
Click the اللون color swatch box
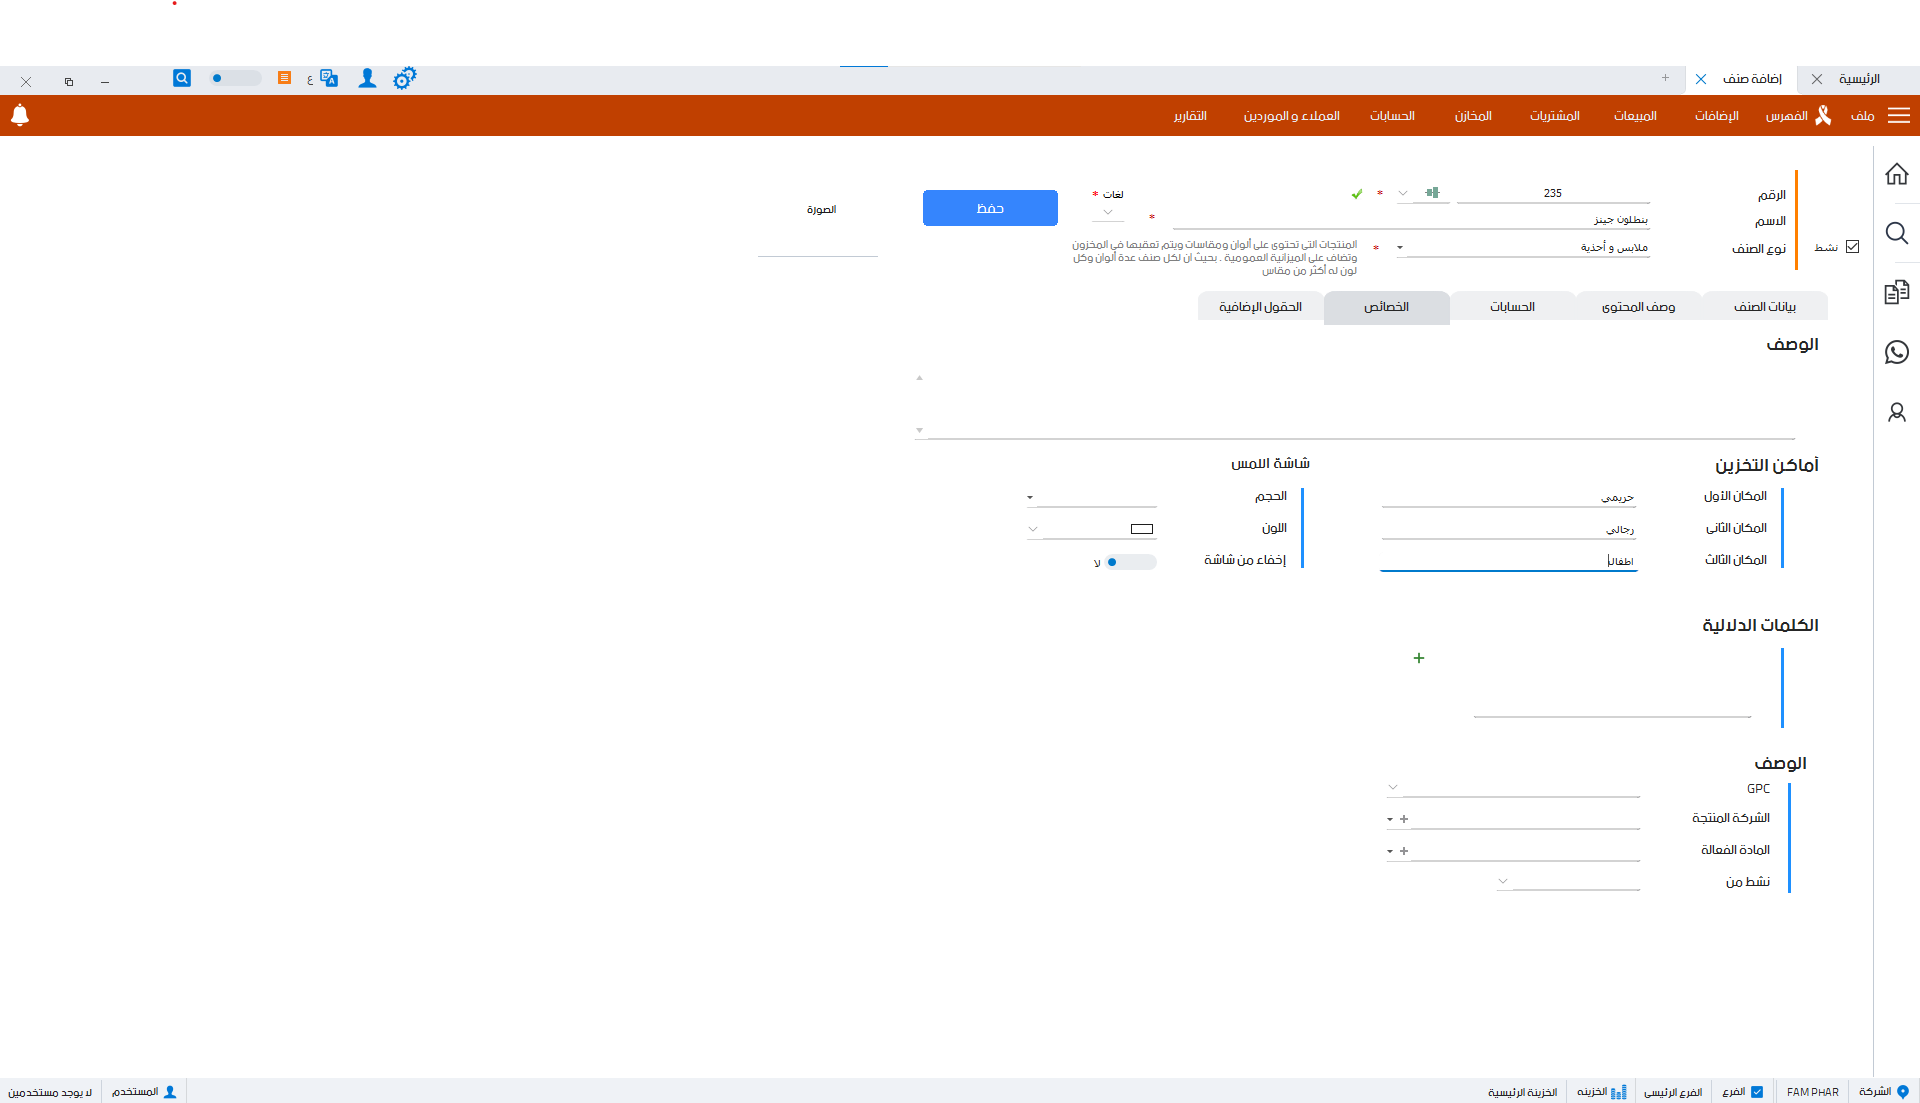[x=1142, y=529]
